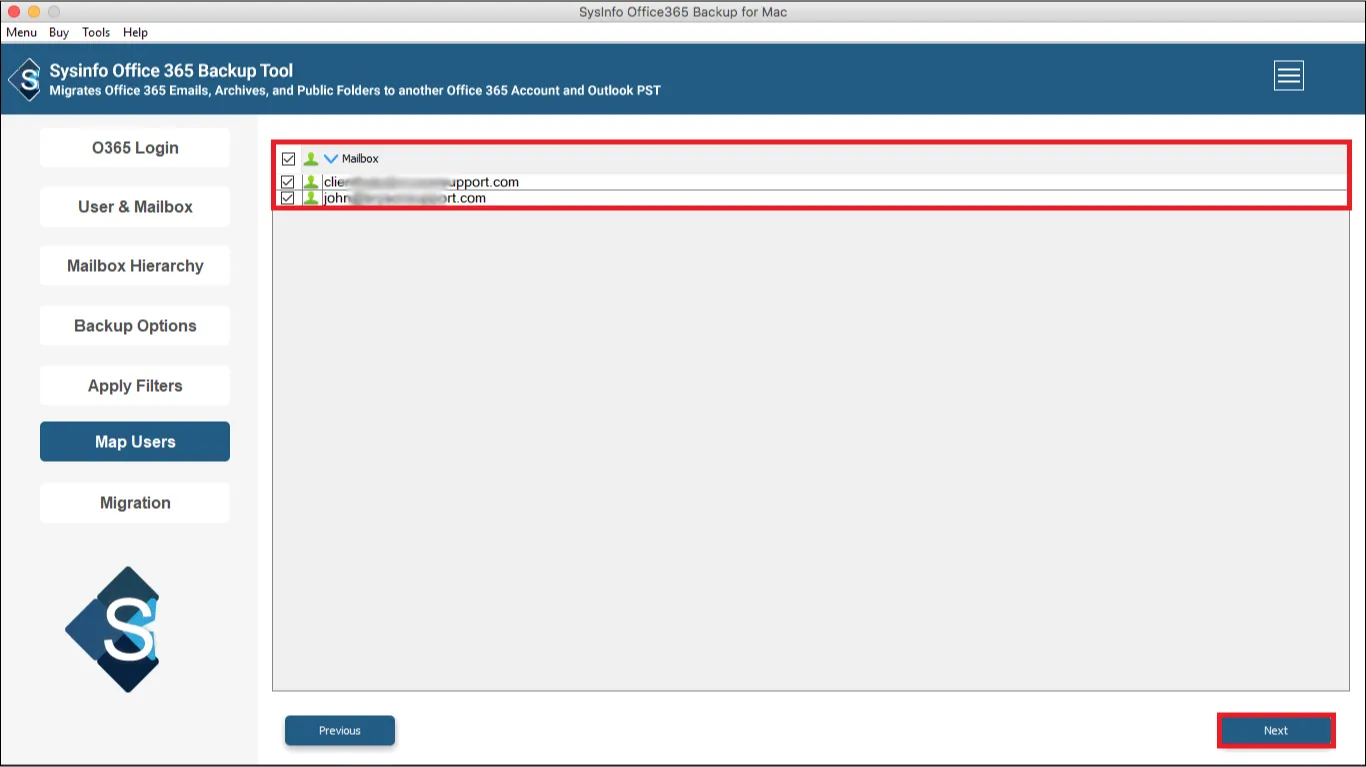
Task: Select the client mailbox email address
Action: click(421, 182)
